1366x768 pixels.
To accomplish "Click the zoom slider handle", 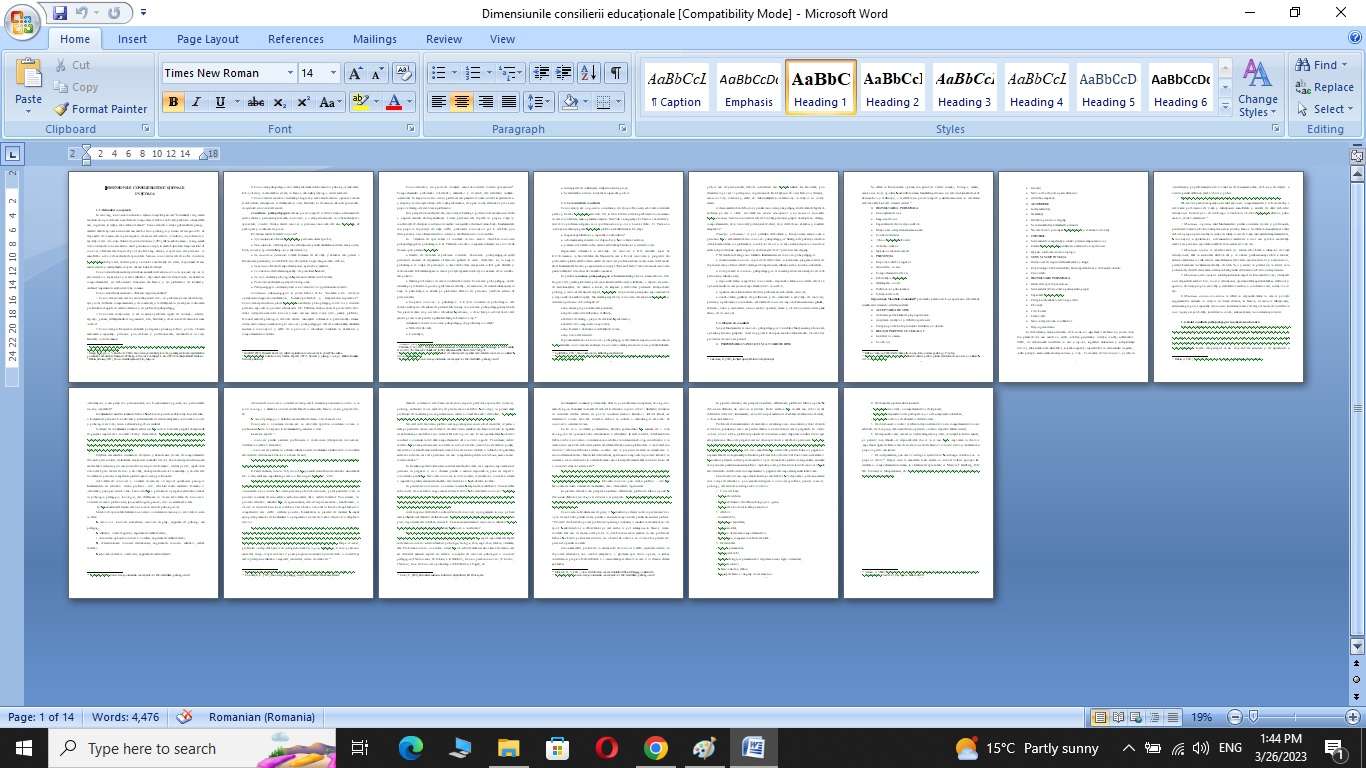I will click(1254, 717).
